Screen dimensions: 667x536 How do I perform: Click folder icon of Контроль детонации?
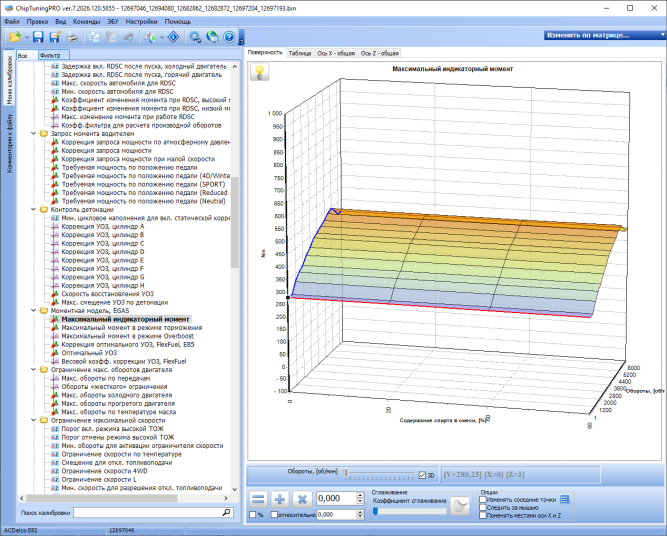43,209
